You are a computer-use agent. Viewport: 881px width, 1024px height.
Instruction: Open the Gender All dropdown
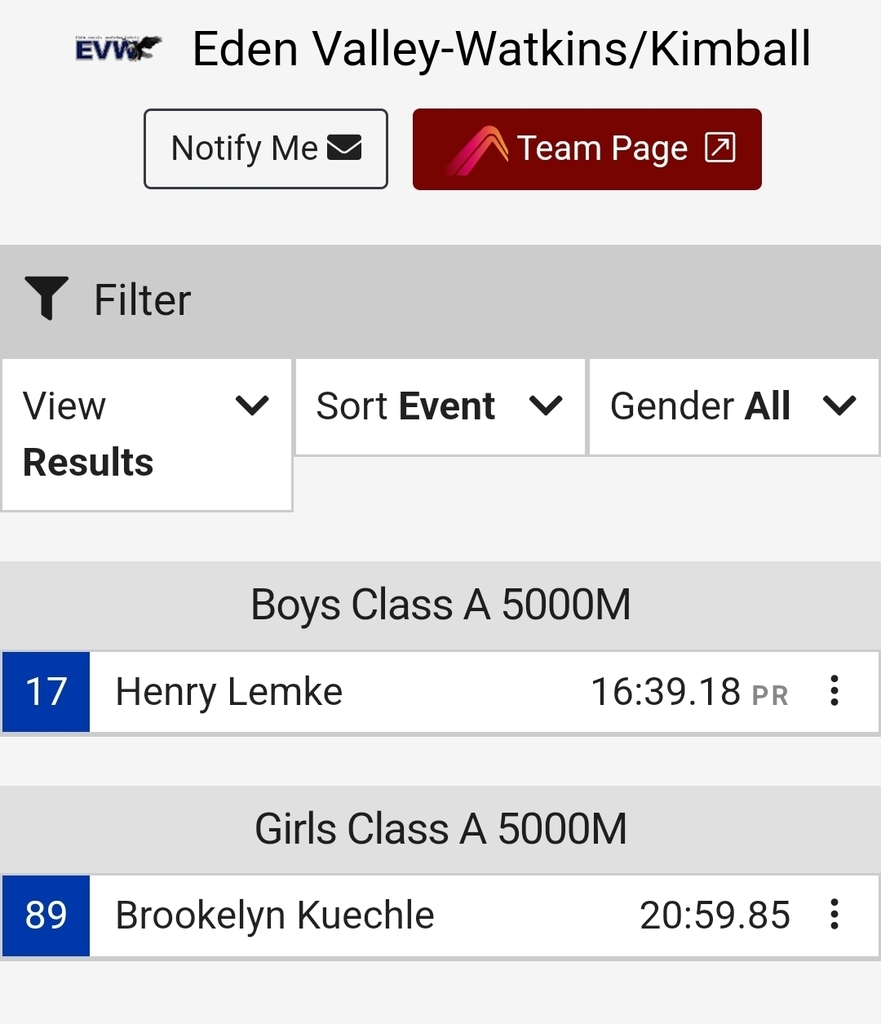(734, 406)
